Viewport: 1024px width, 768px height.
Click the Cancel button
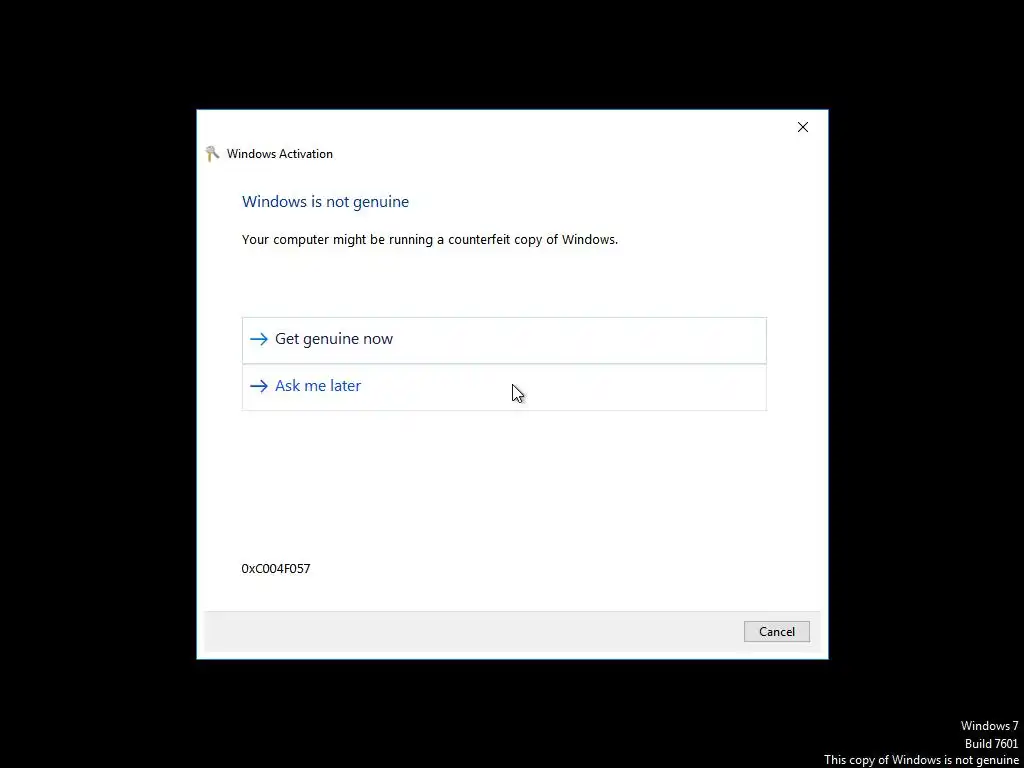coord(776,632)
